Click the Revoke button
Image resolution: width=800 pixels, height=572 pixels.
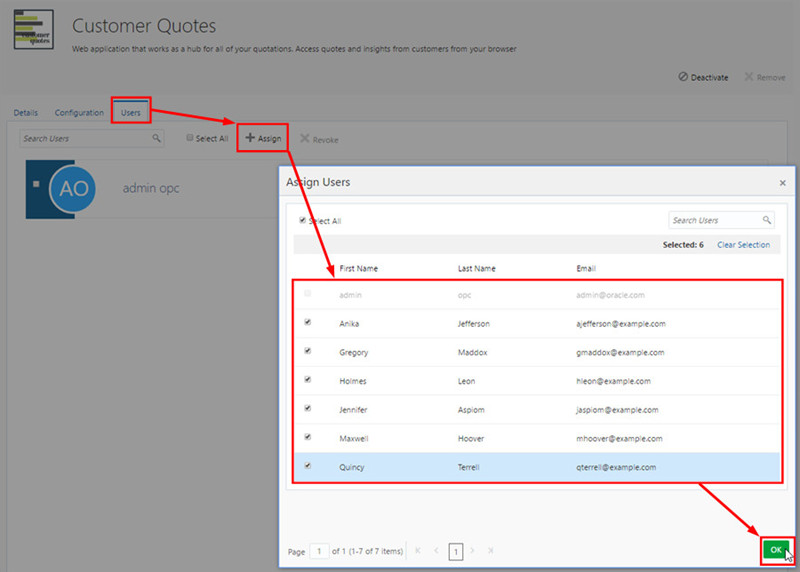[x=319, y=139]
